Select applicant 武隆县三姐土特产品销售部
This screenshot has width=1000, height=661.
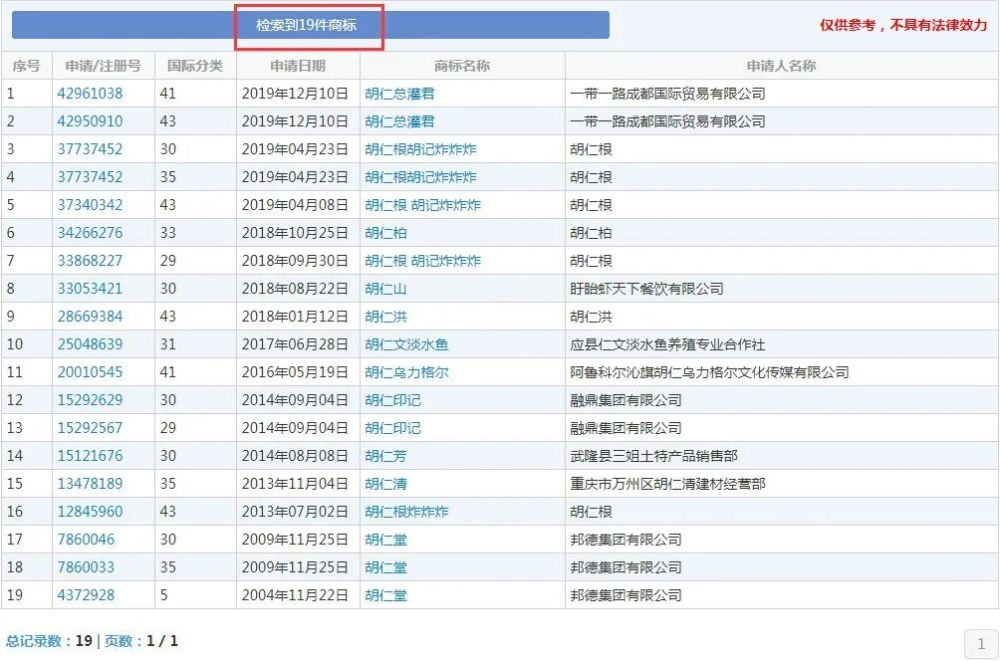pyautogui.click(x=654, y=456)
